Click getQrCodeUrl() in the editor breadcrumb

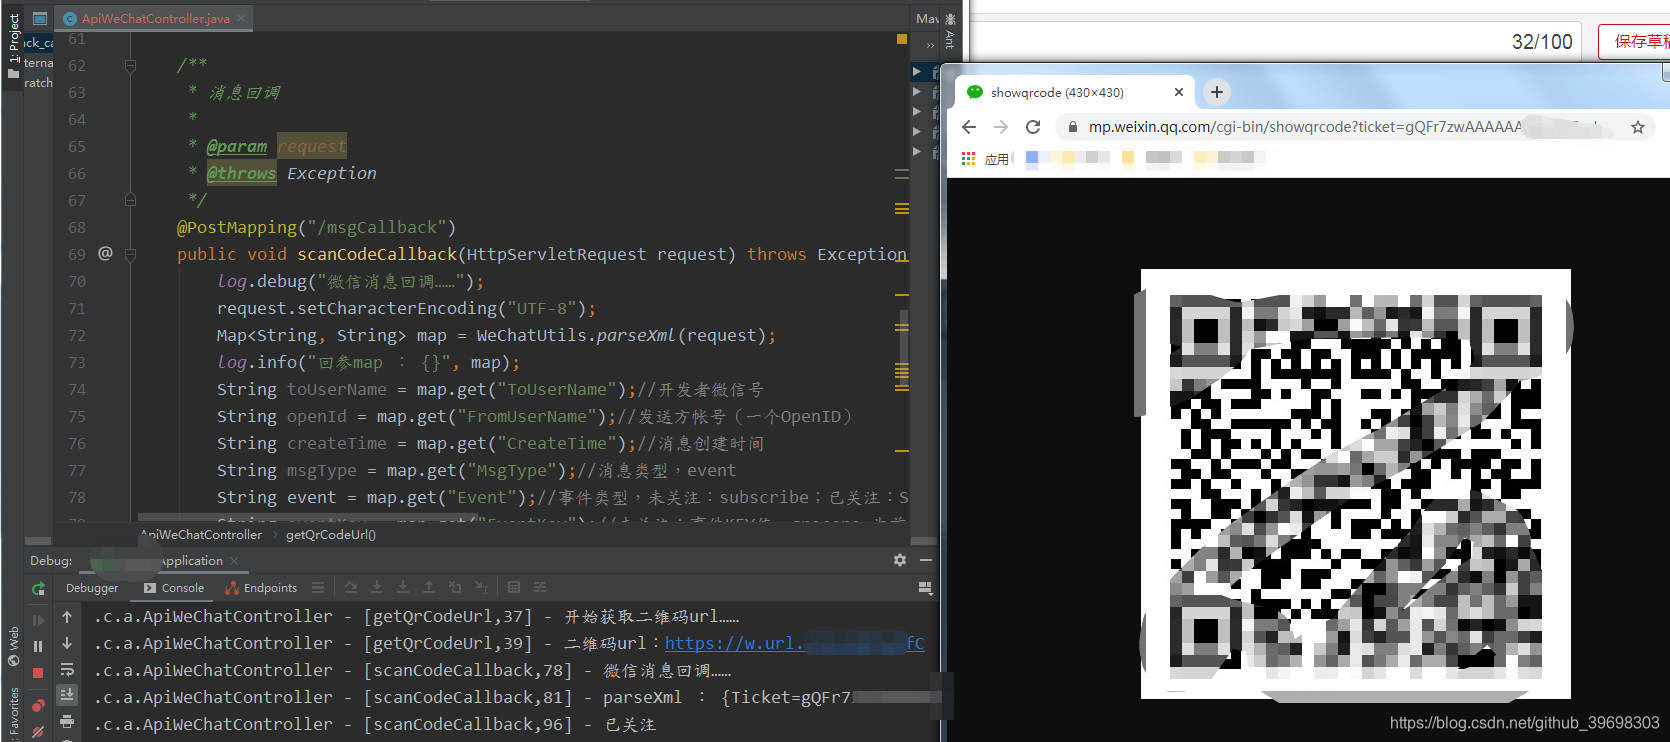tap(331, 535)
